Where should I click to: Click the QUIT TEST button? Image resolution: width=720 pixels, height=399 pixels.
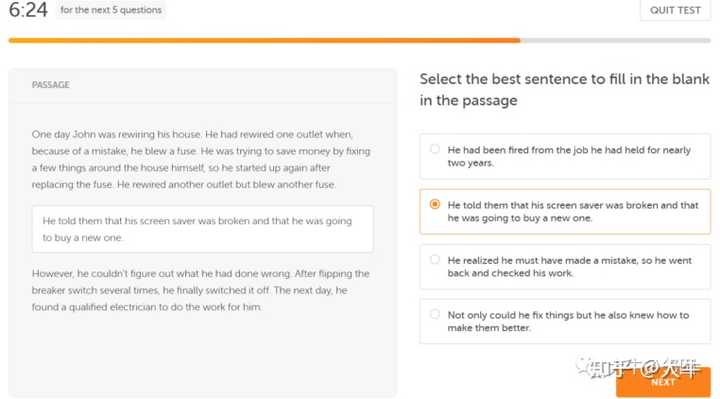coord(675,10)
